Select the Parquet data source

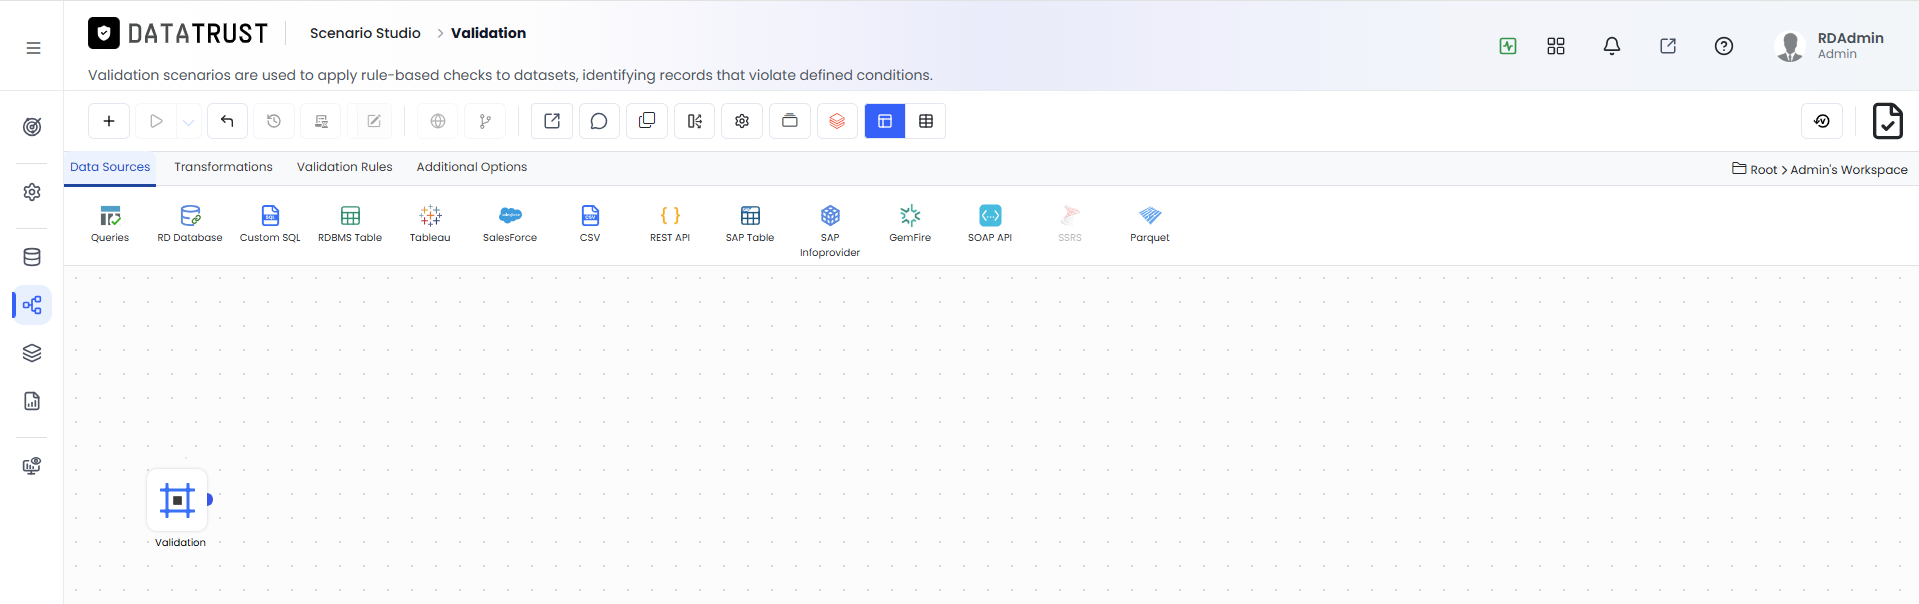click(x=1150, y=224)
